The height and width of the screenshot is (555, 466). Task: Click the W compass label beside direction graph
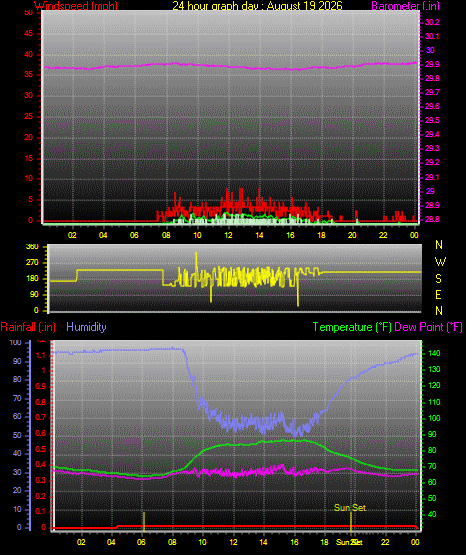[440, 262]
